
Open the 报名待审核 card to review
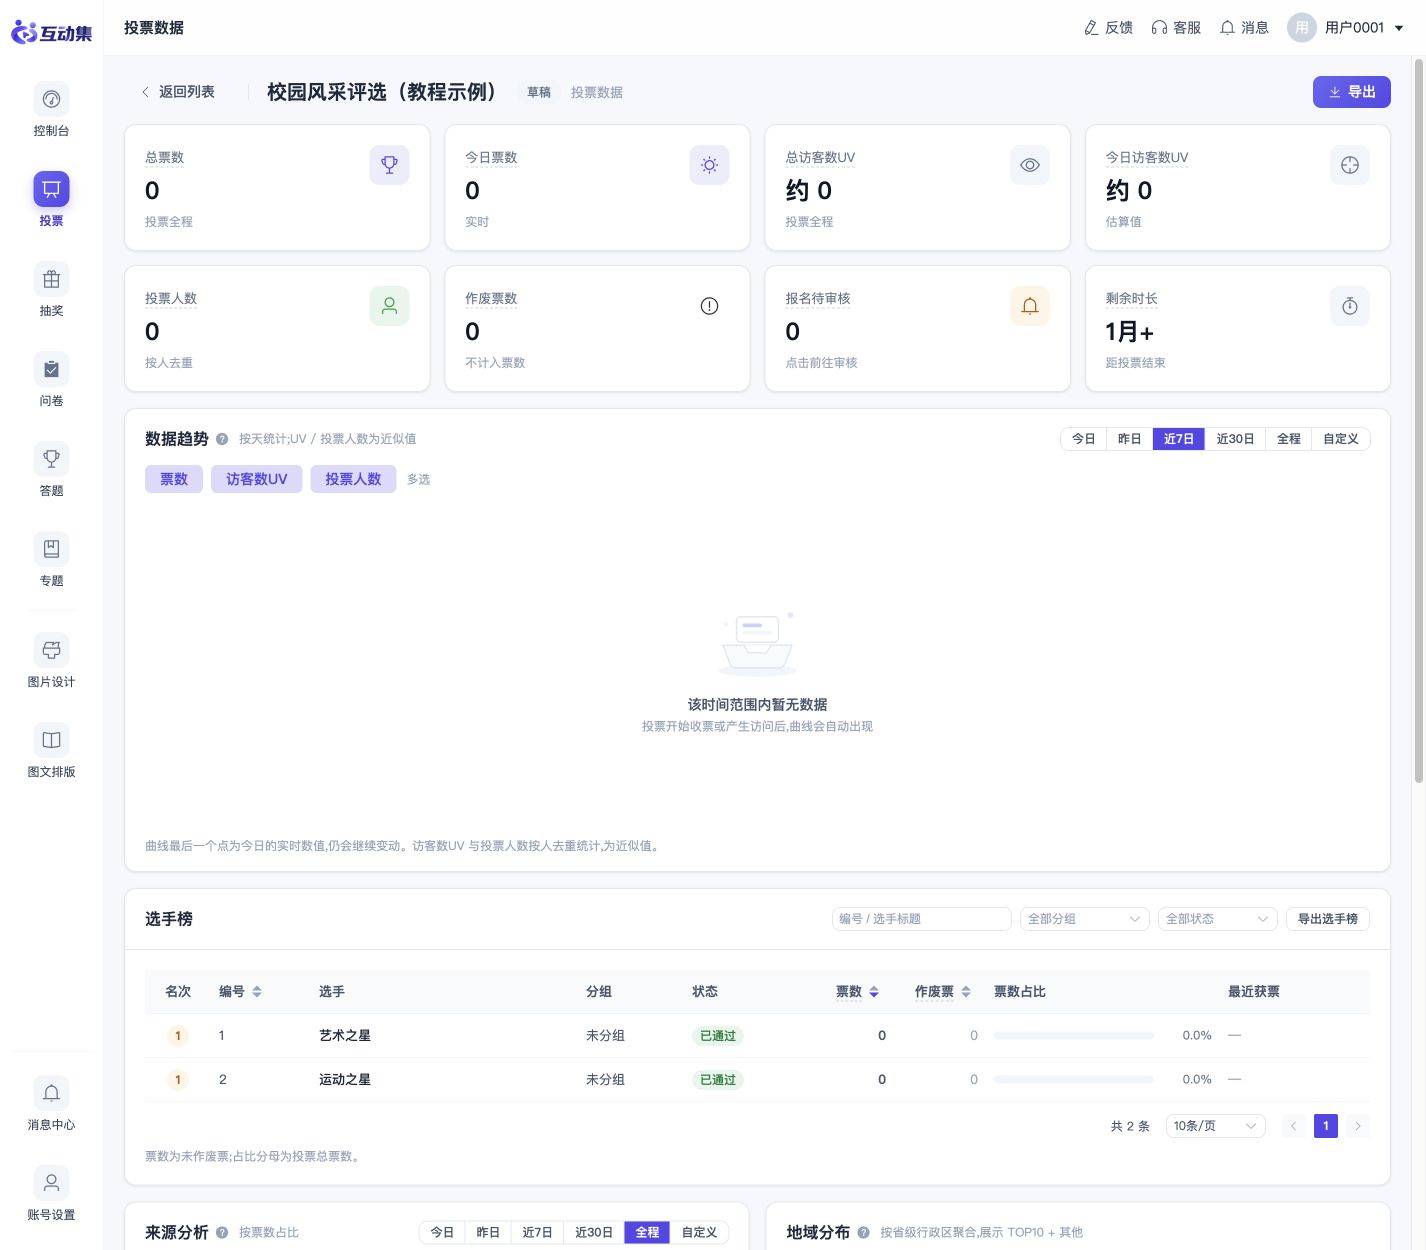917,328
